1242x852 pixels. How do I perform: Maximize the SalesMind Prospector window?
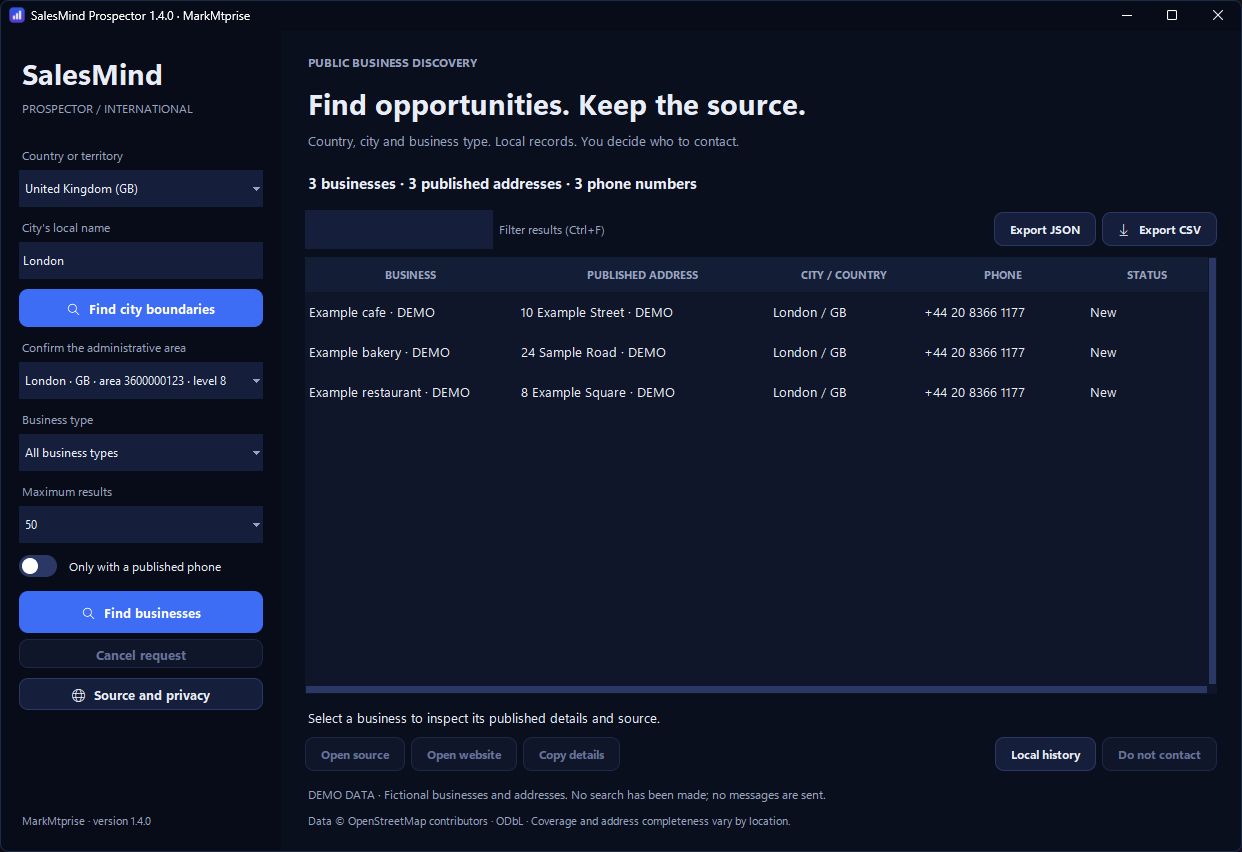[x=1172, y=15]
